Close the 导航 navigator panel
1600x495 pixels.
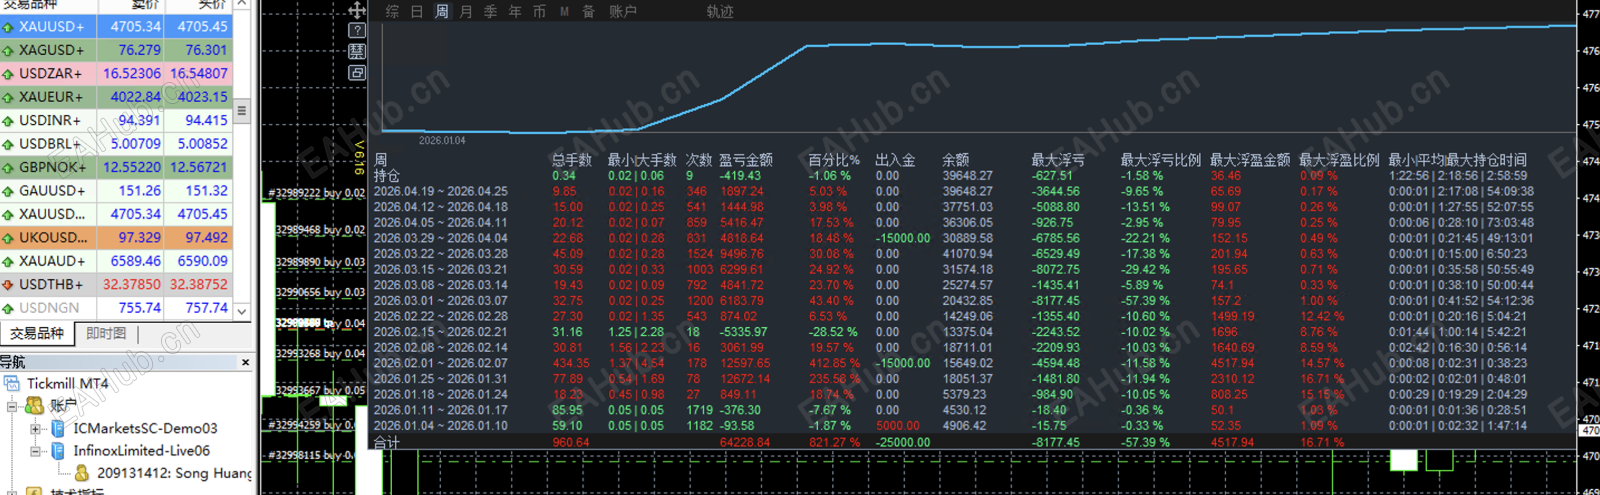pos(246,362)
